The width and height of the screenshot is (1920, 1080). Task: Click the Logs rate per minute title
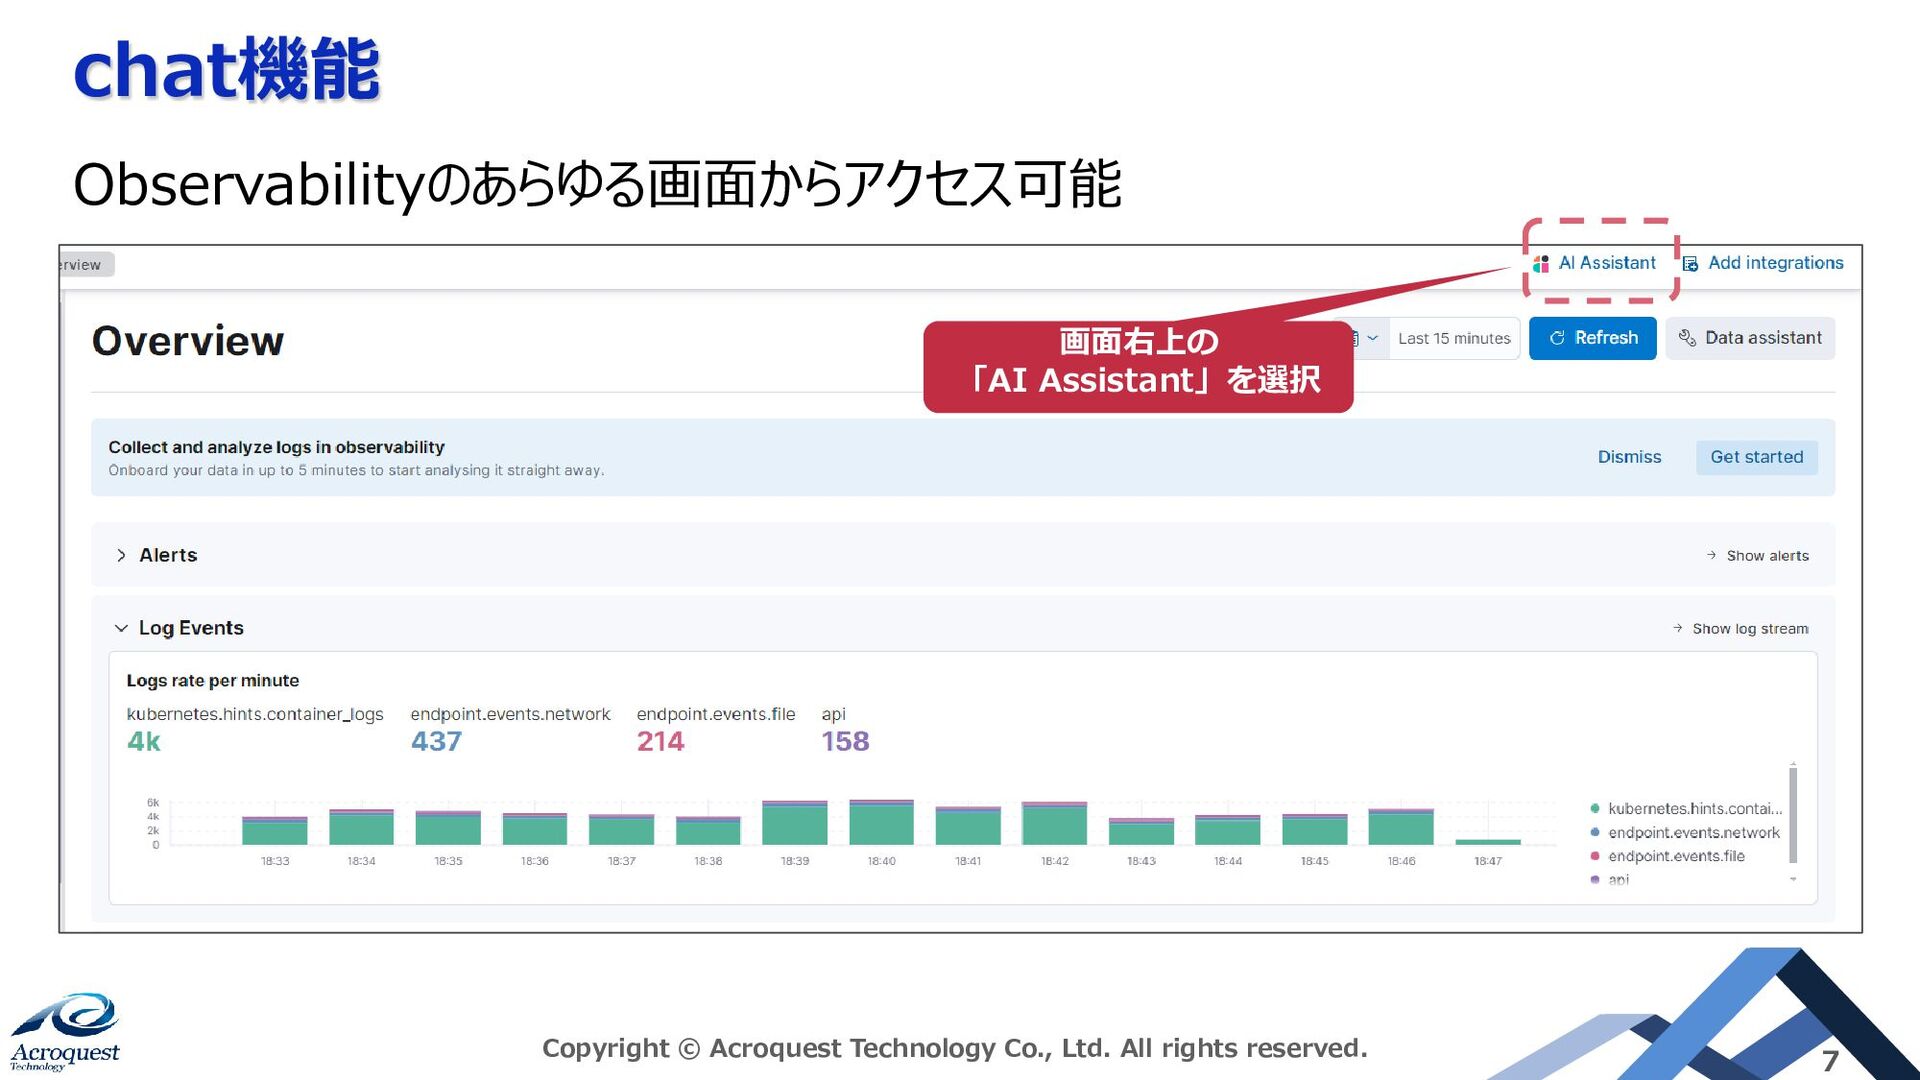click(x=212, y=681)
